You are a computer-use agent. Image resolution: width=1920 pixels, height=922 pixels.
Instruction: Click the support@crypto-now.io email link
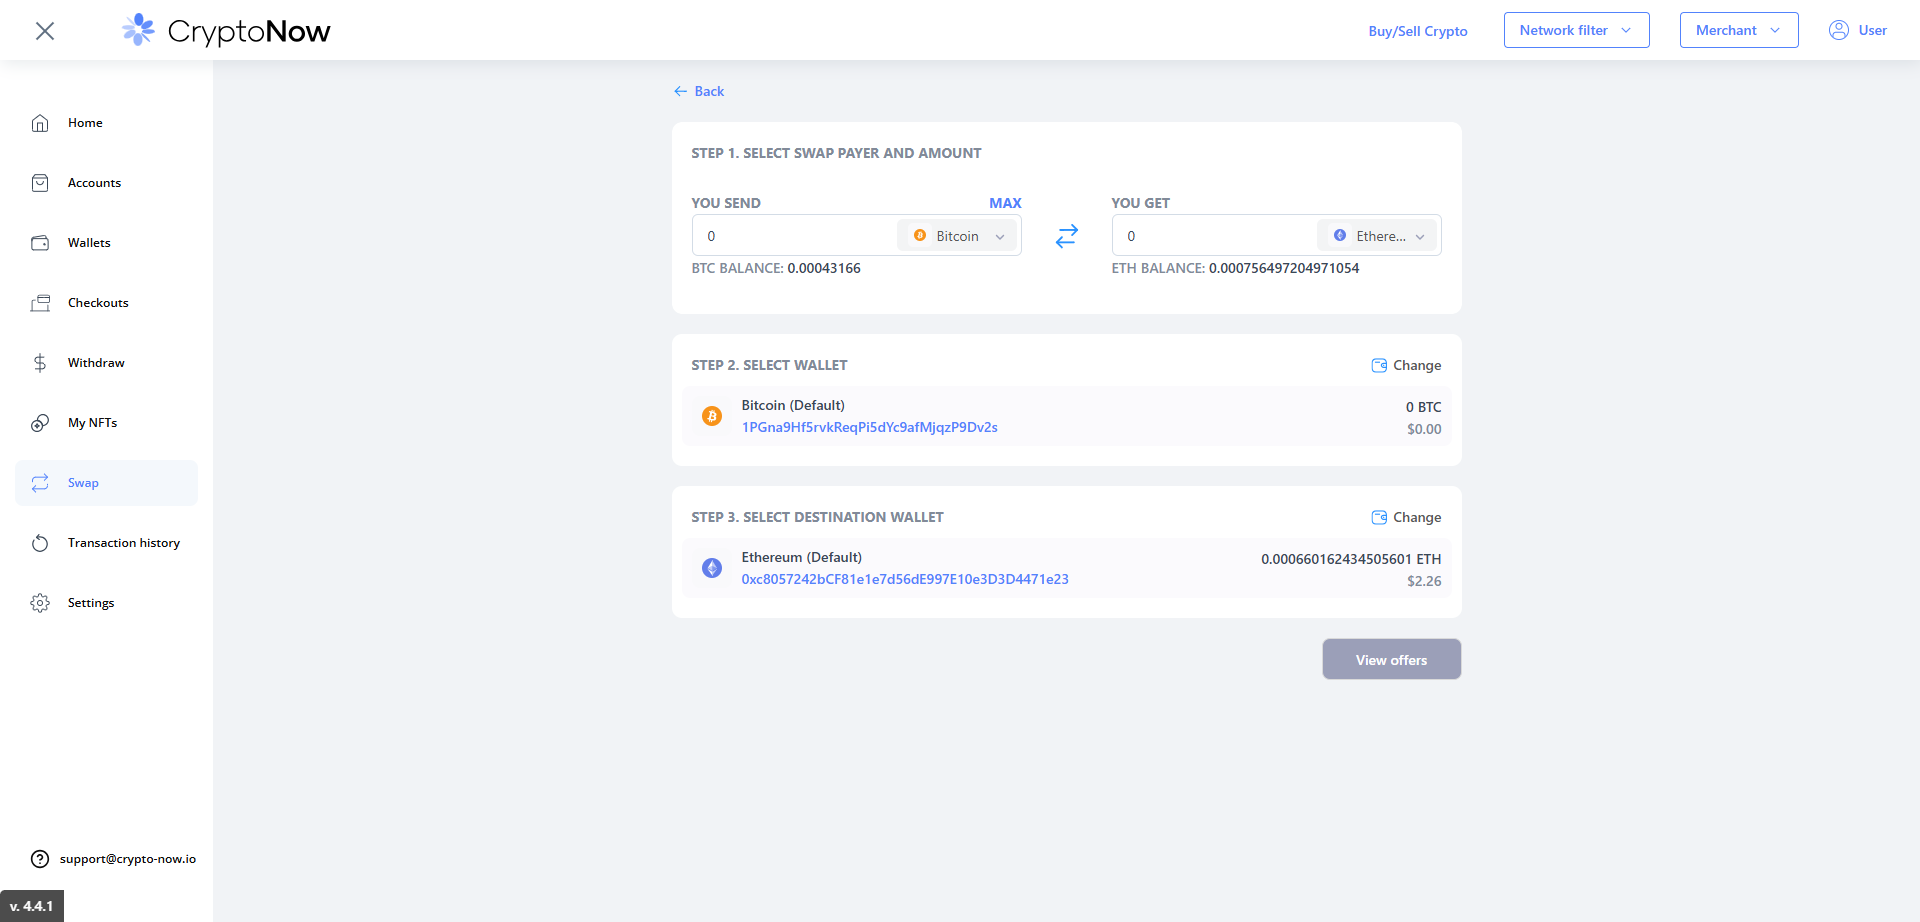pyautogui.click(x=128, y=859)
